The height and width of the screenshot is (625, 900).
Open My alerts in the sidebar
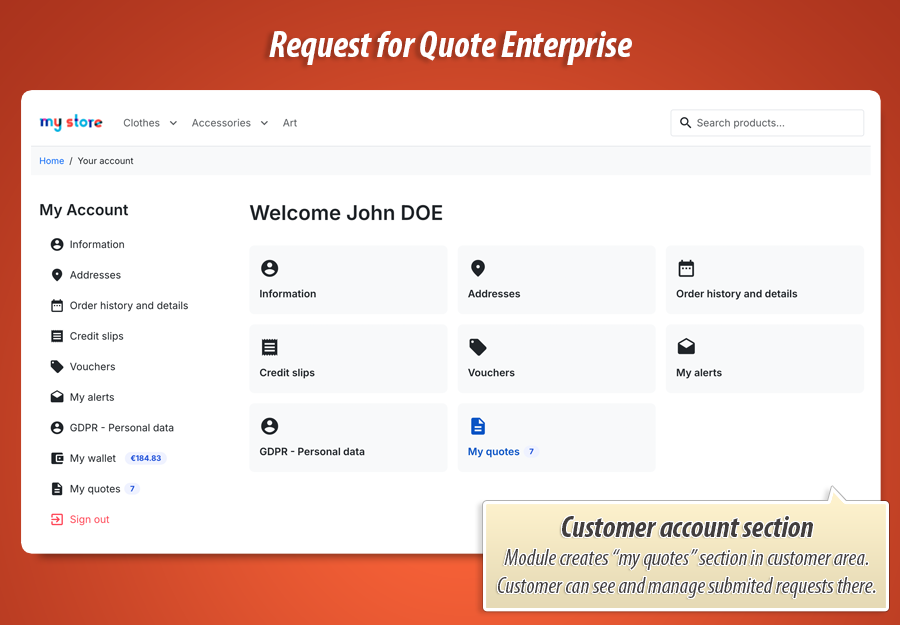[x=92, y=397]
